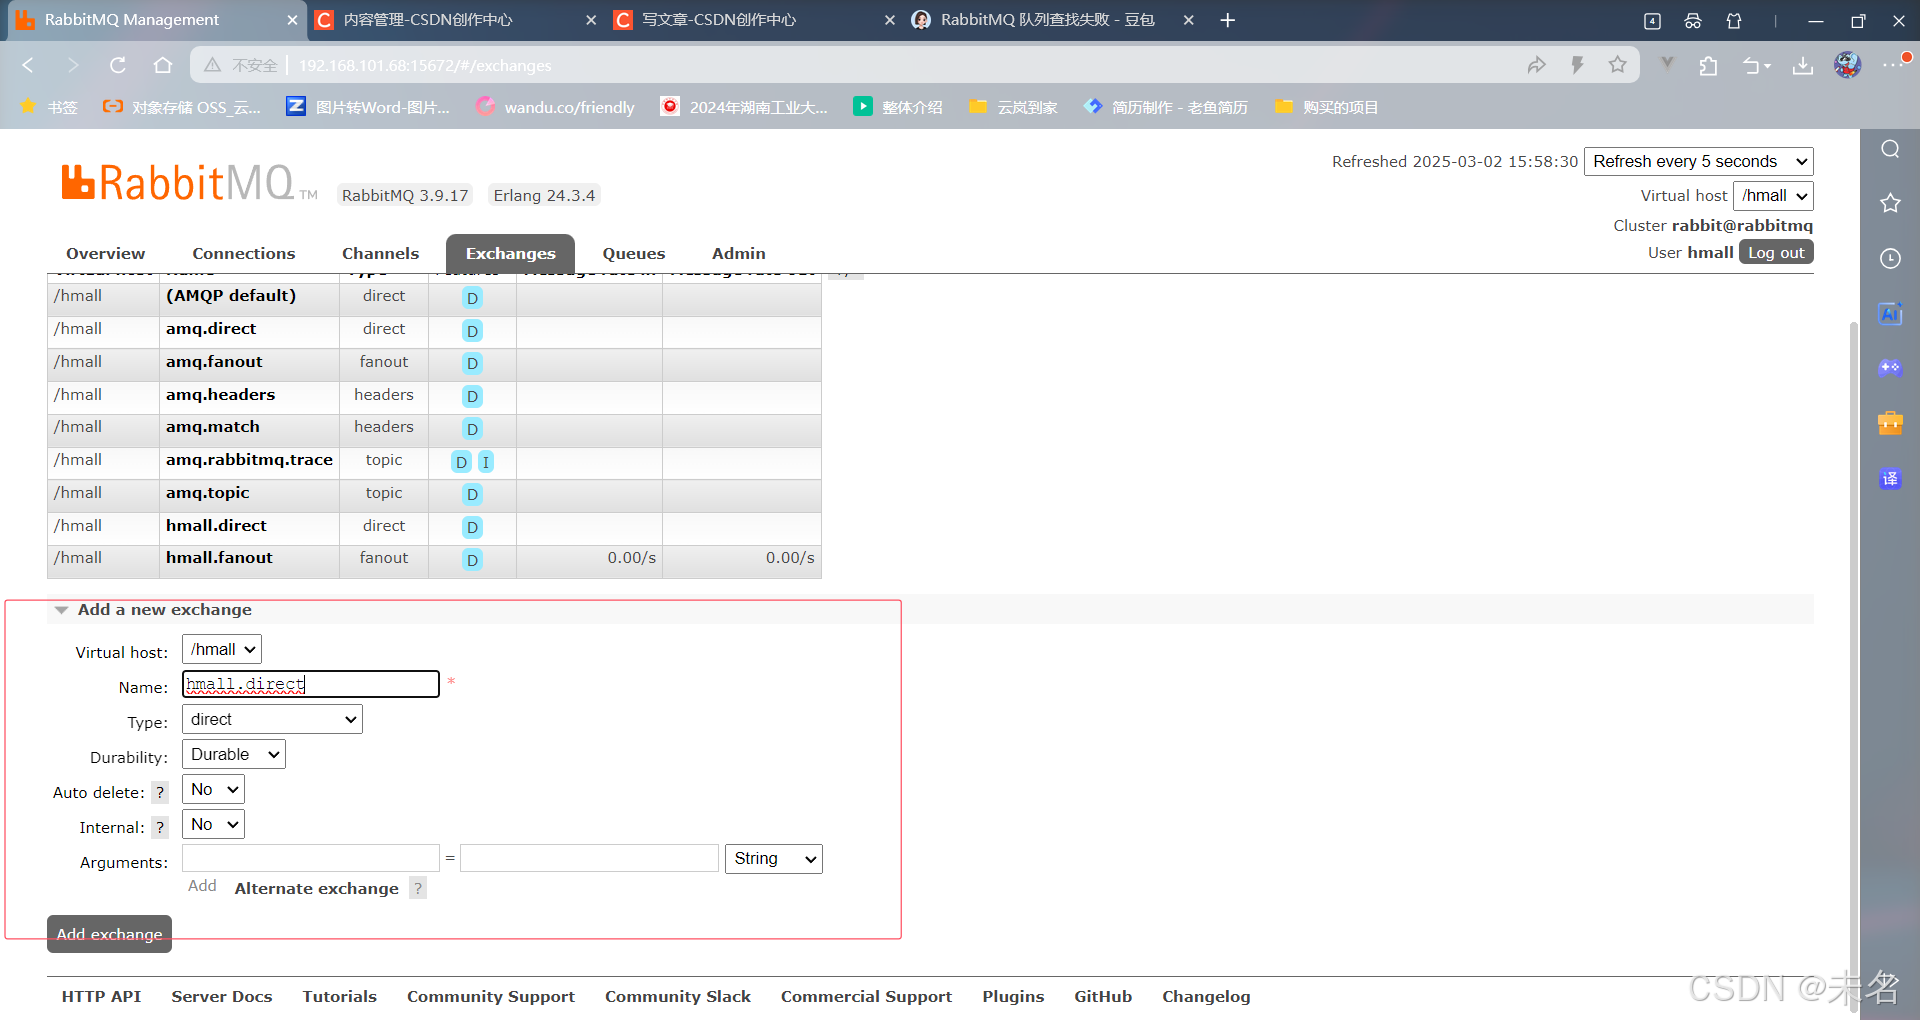1920x1020 pixels.
Task: Focus the Arguments key input field
Action: point(311,858)
